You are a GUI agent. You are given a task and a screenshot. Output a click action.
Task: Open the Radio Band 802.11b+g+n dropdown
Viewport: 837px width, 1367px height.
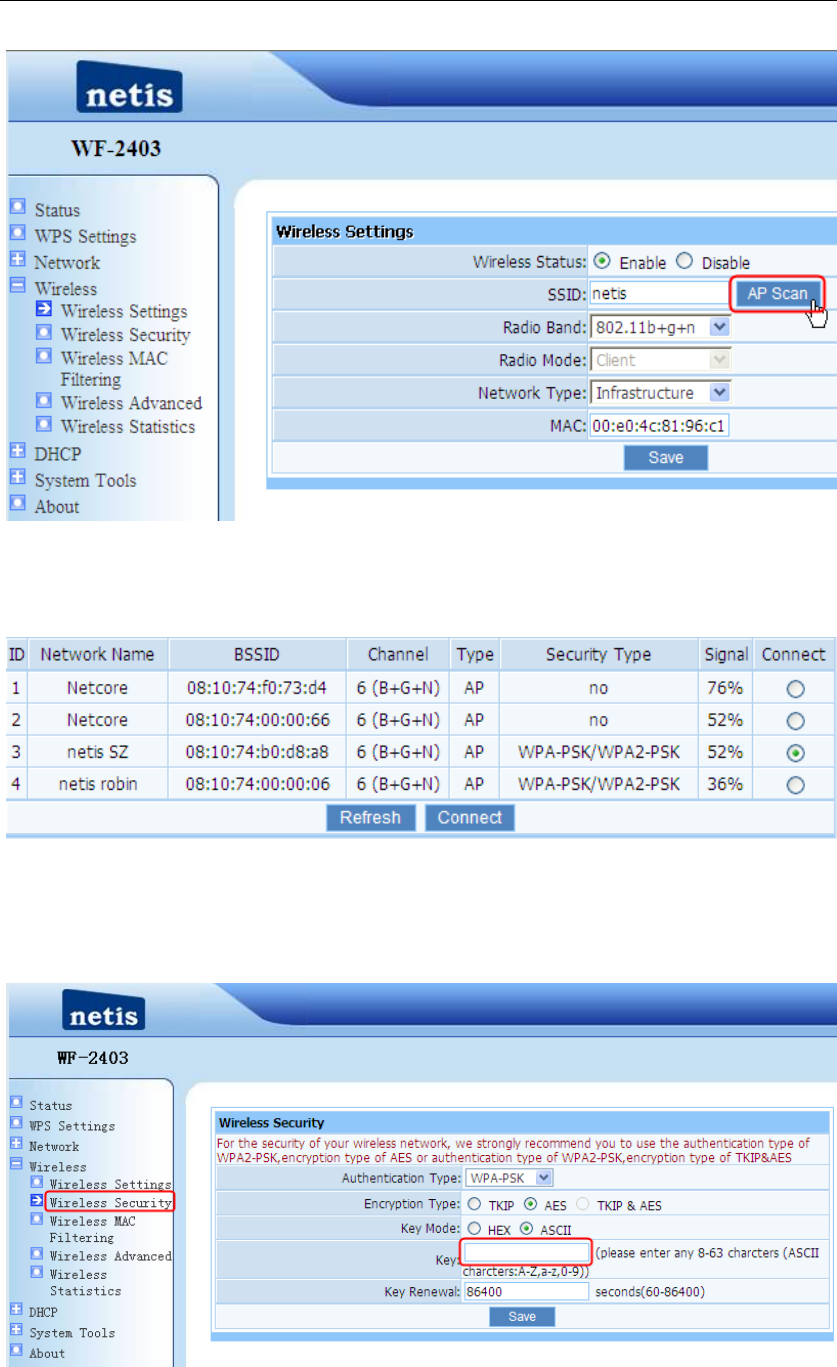point(660,327)
